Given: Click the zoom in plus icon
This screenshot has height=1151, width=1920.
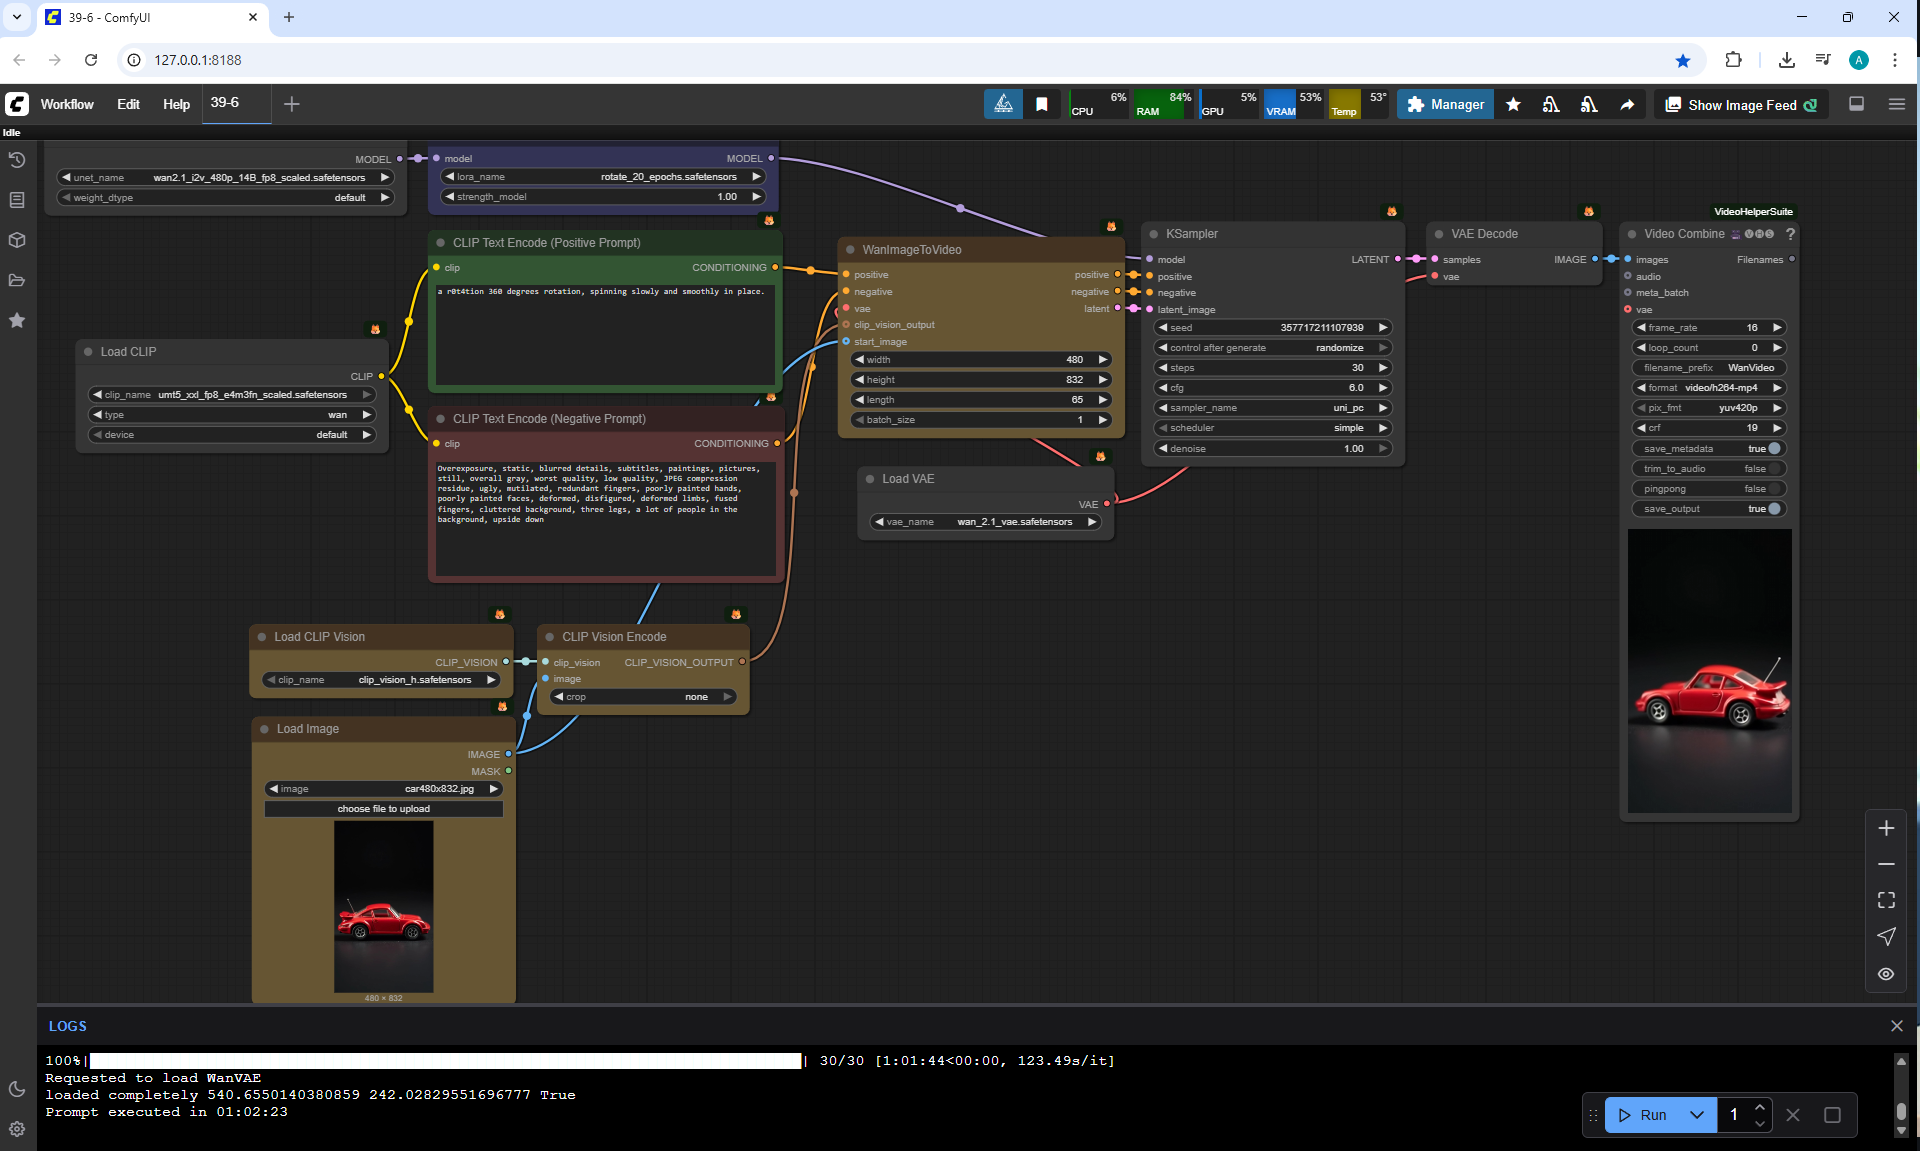Looking at the screenshot, I should pos(1886,828).
